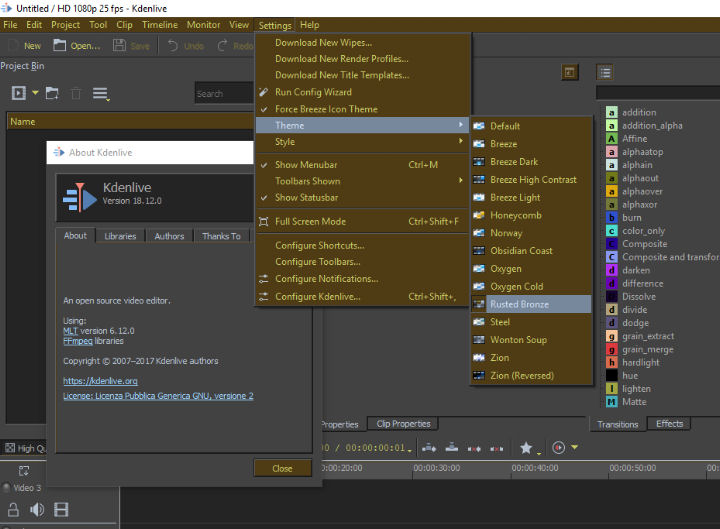Click the Matte transition icon
720x529 pixels.
click(x=612, y=402)
